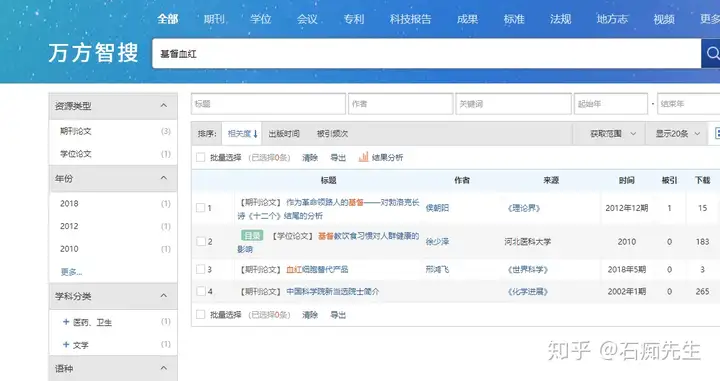
Task: Select checkbox for result row 1
Action: 201,208
